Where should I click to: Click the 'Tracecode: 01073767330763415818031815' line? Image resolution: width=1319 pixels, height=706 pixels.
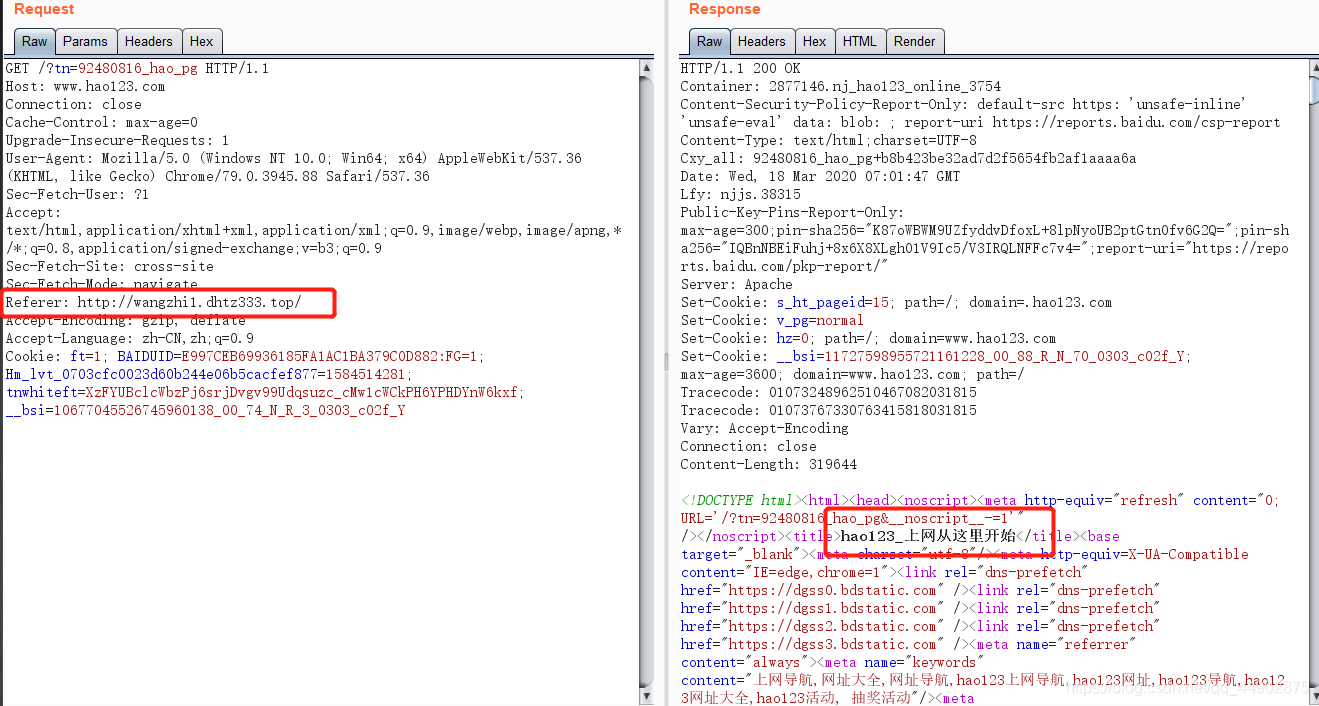click(x=828, y=410)
